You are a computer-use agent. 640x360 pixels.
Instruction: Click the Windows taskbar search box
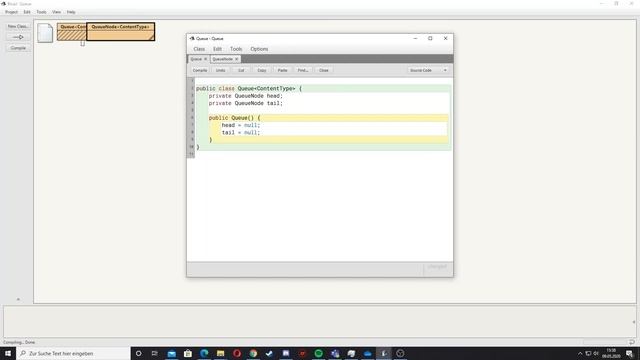pyautogui.click(x=73, y=353)
